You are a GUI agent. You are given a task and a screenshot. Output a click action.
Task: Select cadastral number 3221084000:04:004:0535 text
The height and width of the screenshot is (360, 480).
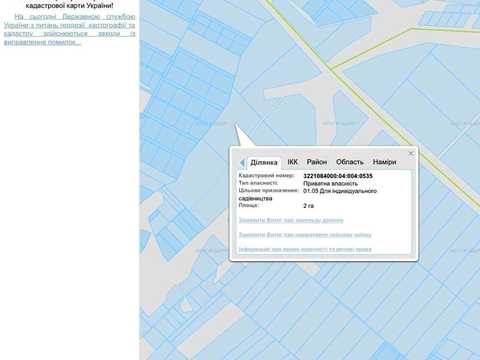point(338,176)
